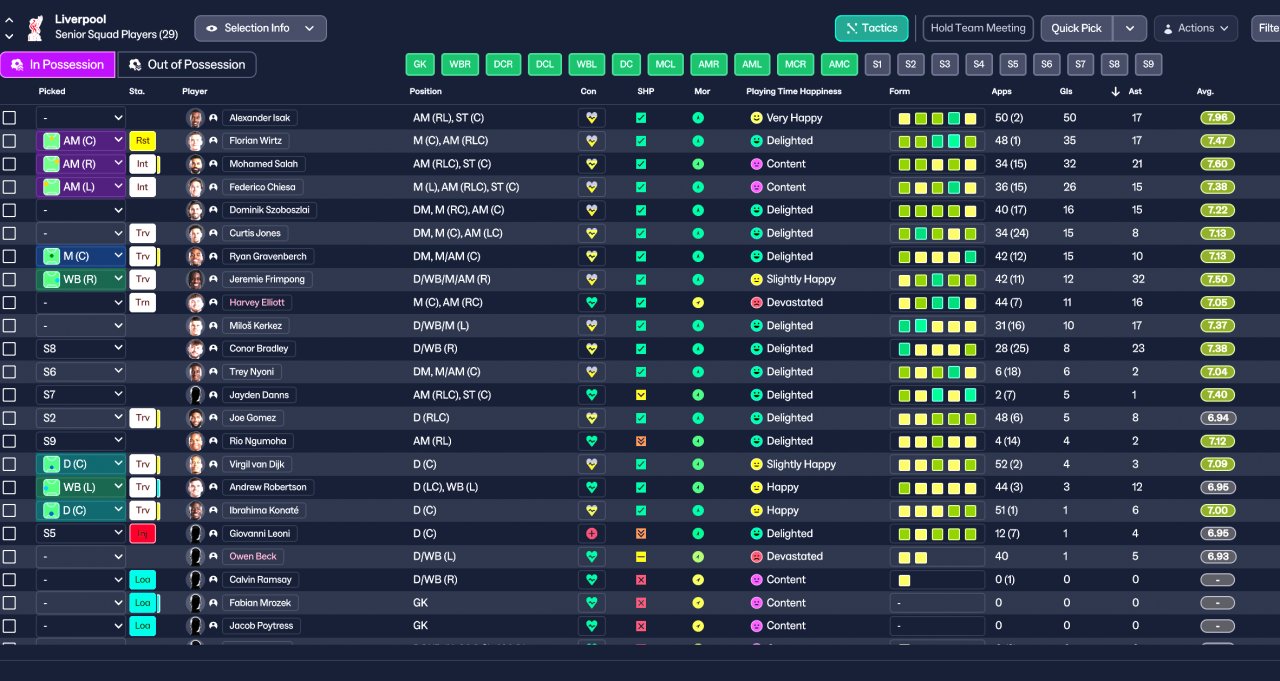
Task: Open the S5 picked dropdown for Giovanni Leoni
Action: (x=81, y=533)
